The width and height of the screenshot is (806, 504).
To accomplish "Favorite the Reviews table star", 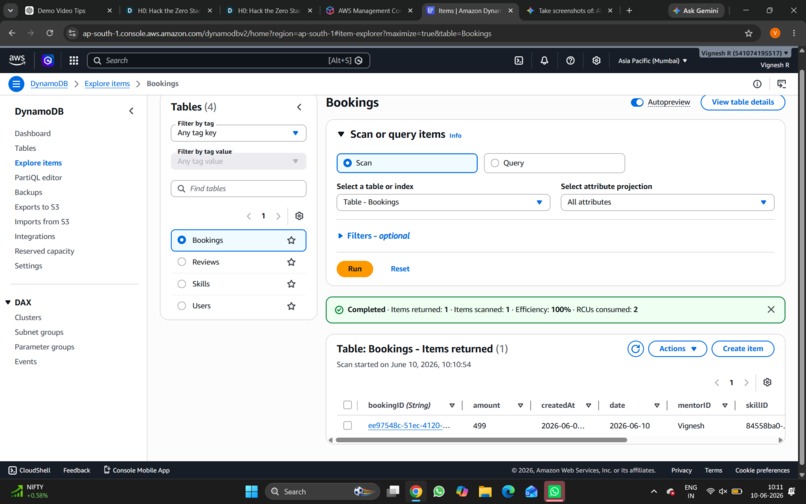I will tap(291, 262).
